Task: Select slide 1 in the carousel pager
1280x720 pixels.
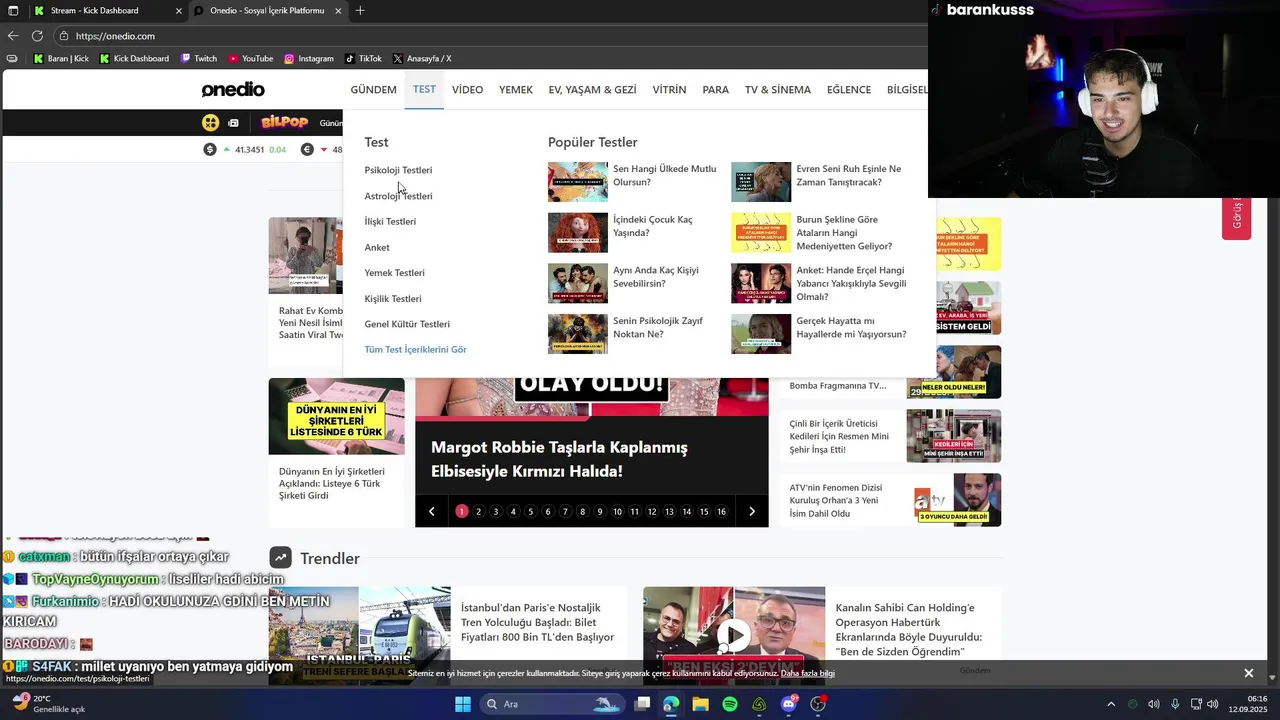Action: (462, 511)
